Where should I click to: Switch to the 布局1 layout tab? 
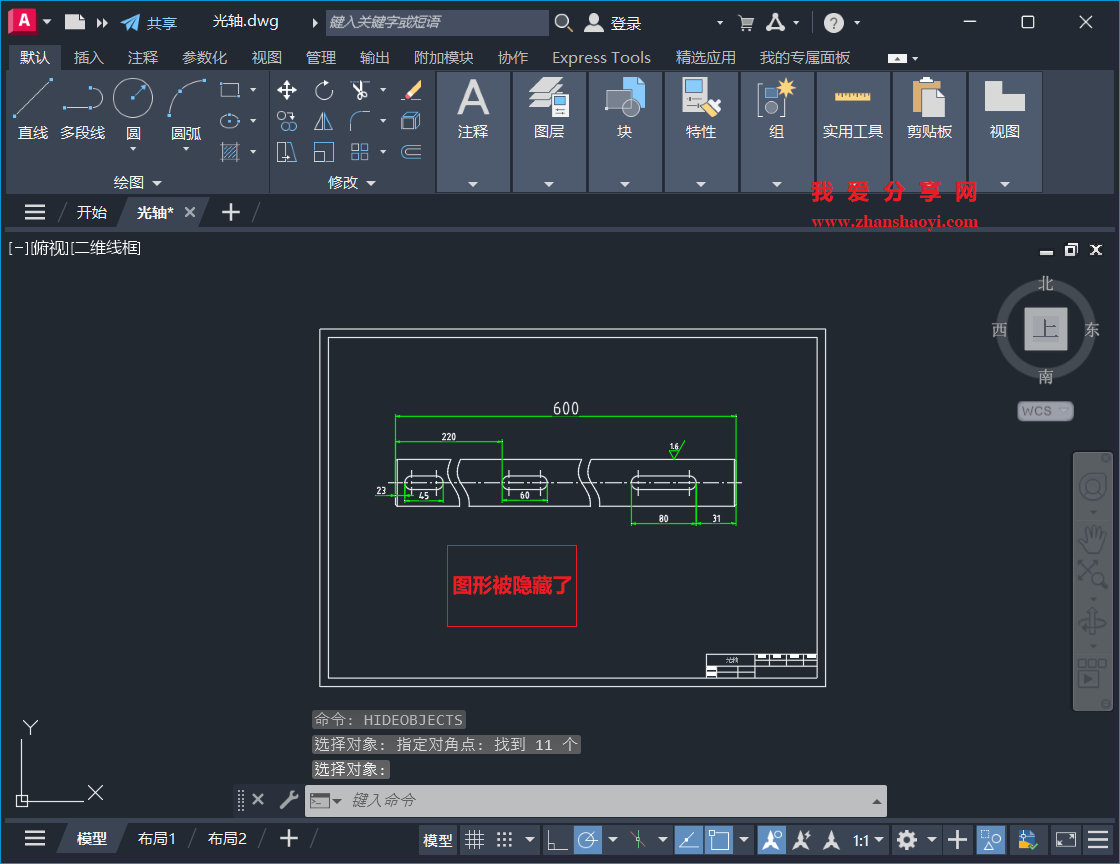[156, 838]
